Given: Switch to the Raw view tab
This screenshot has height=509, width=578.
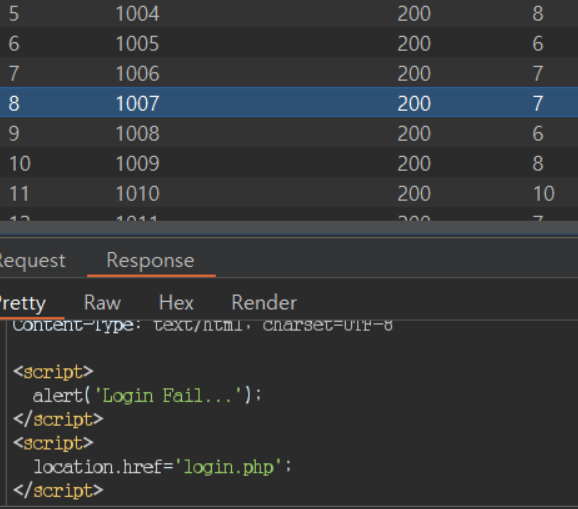Looking at the screenshot, I should [102, 303].
